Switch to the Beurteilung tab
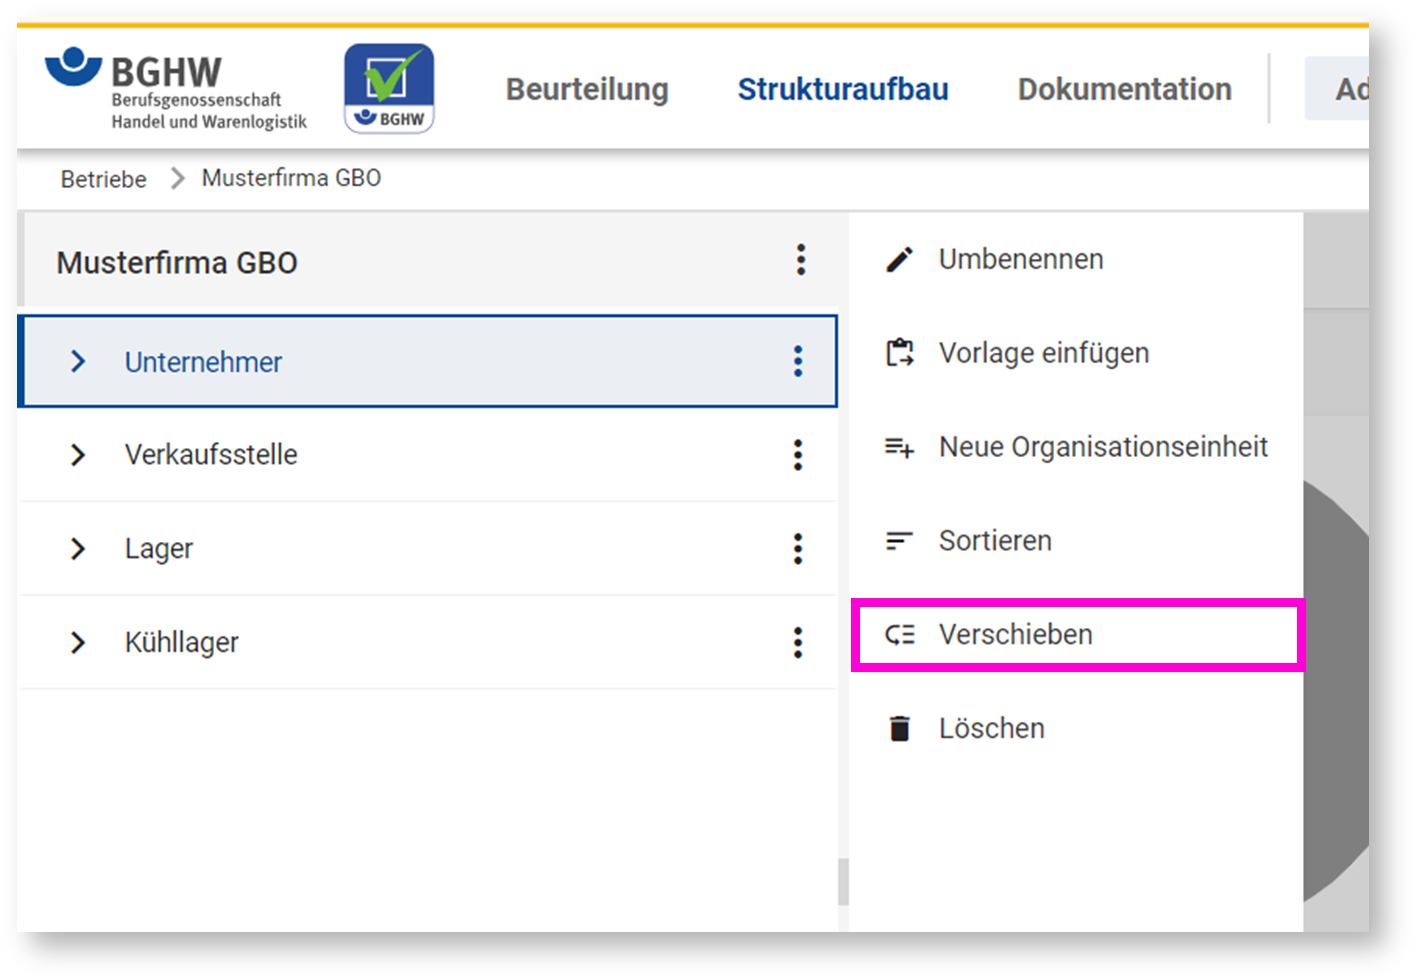The height and width of the screenshot is (980, 1417). (x=587, y=89)
